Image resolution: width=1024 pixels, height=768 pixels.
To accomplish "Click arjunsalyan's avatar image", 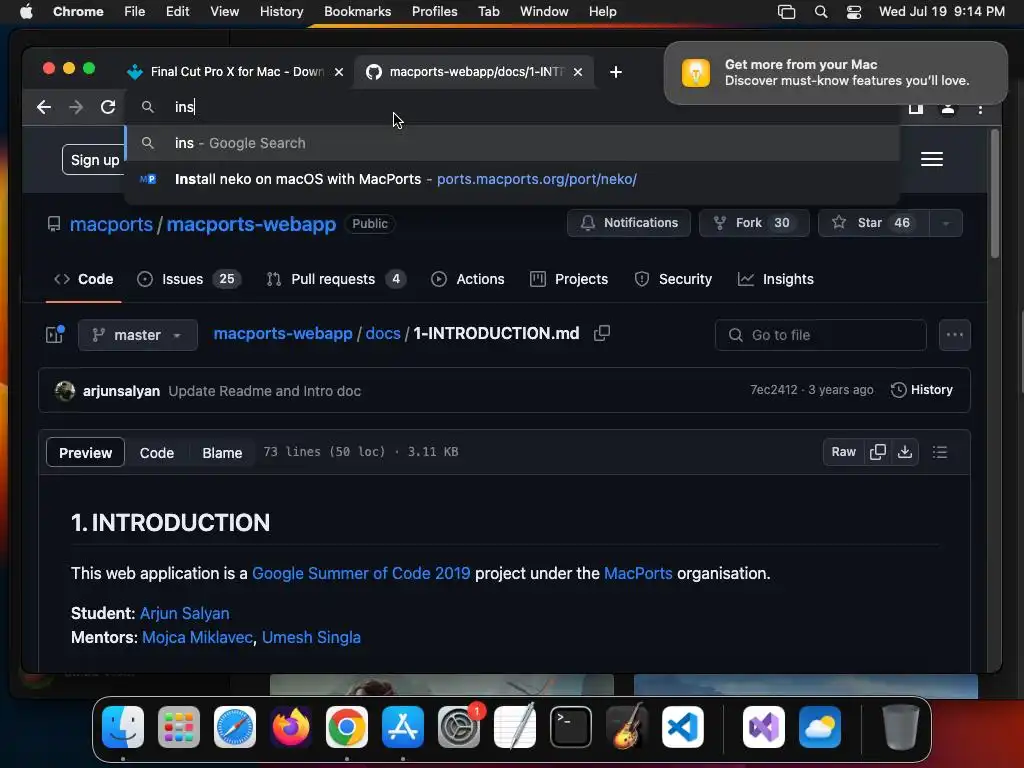I will (65, 391).
